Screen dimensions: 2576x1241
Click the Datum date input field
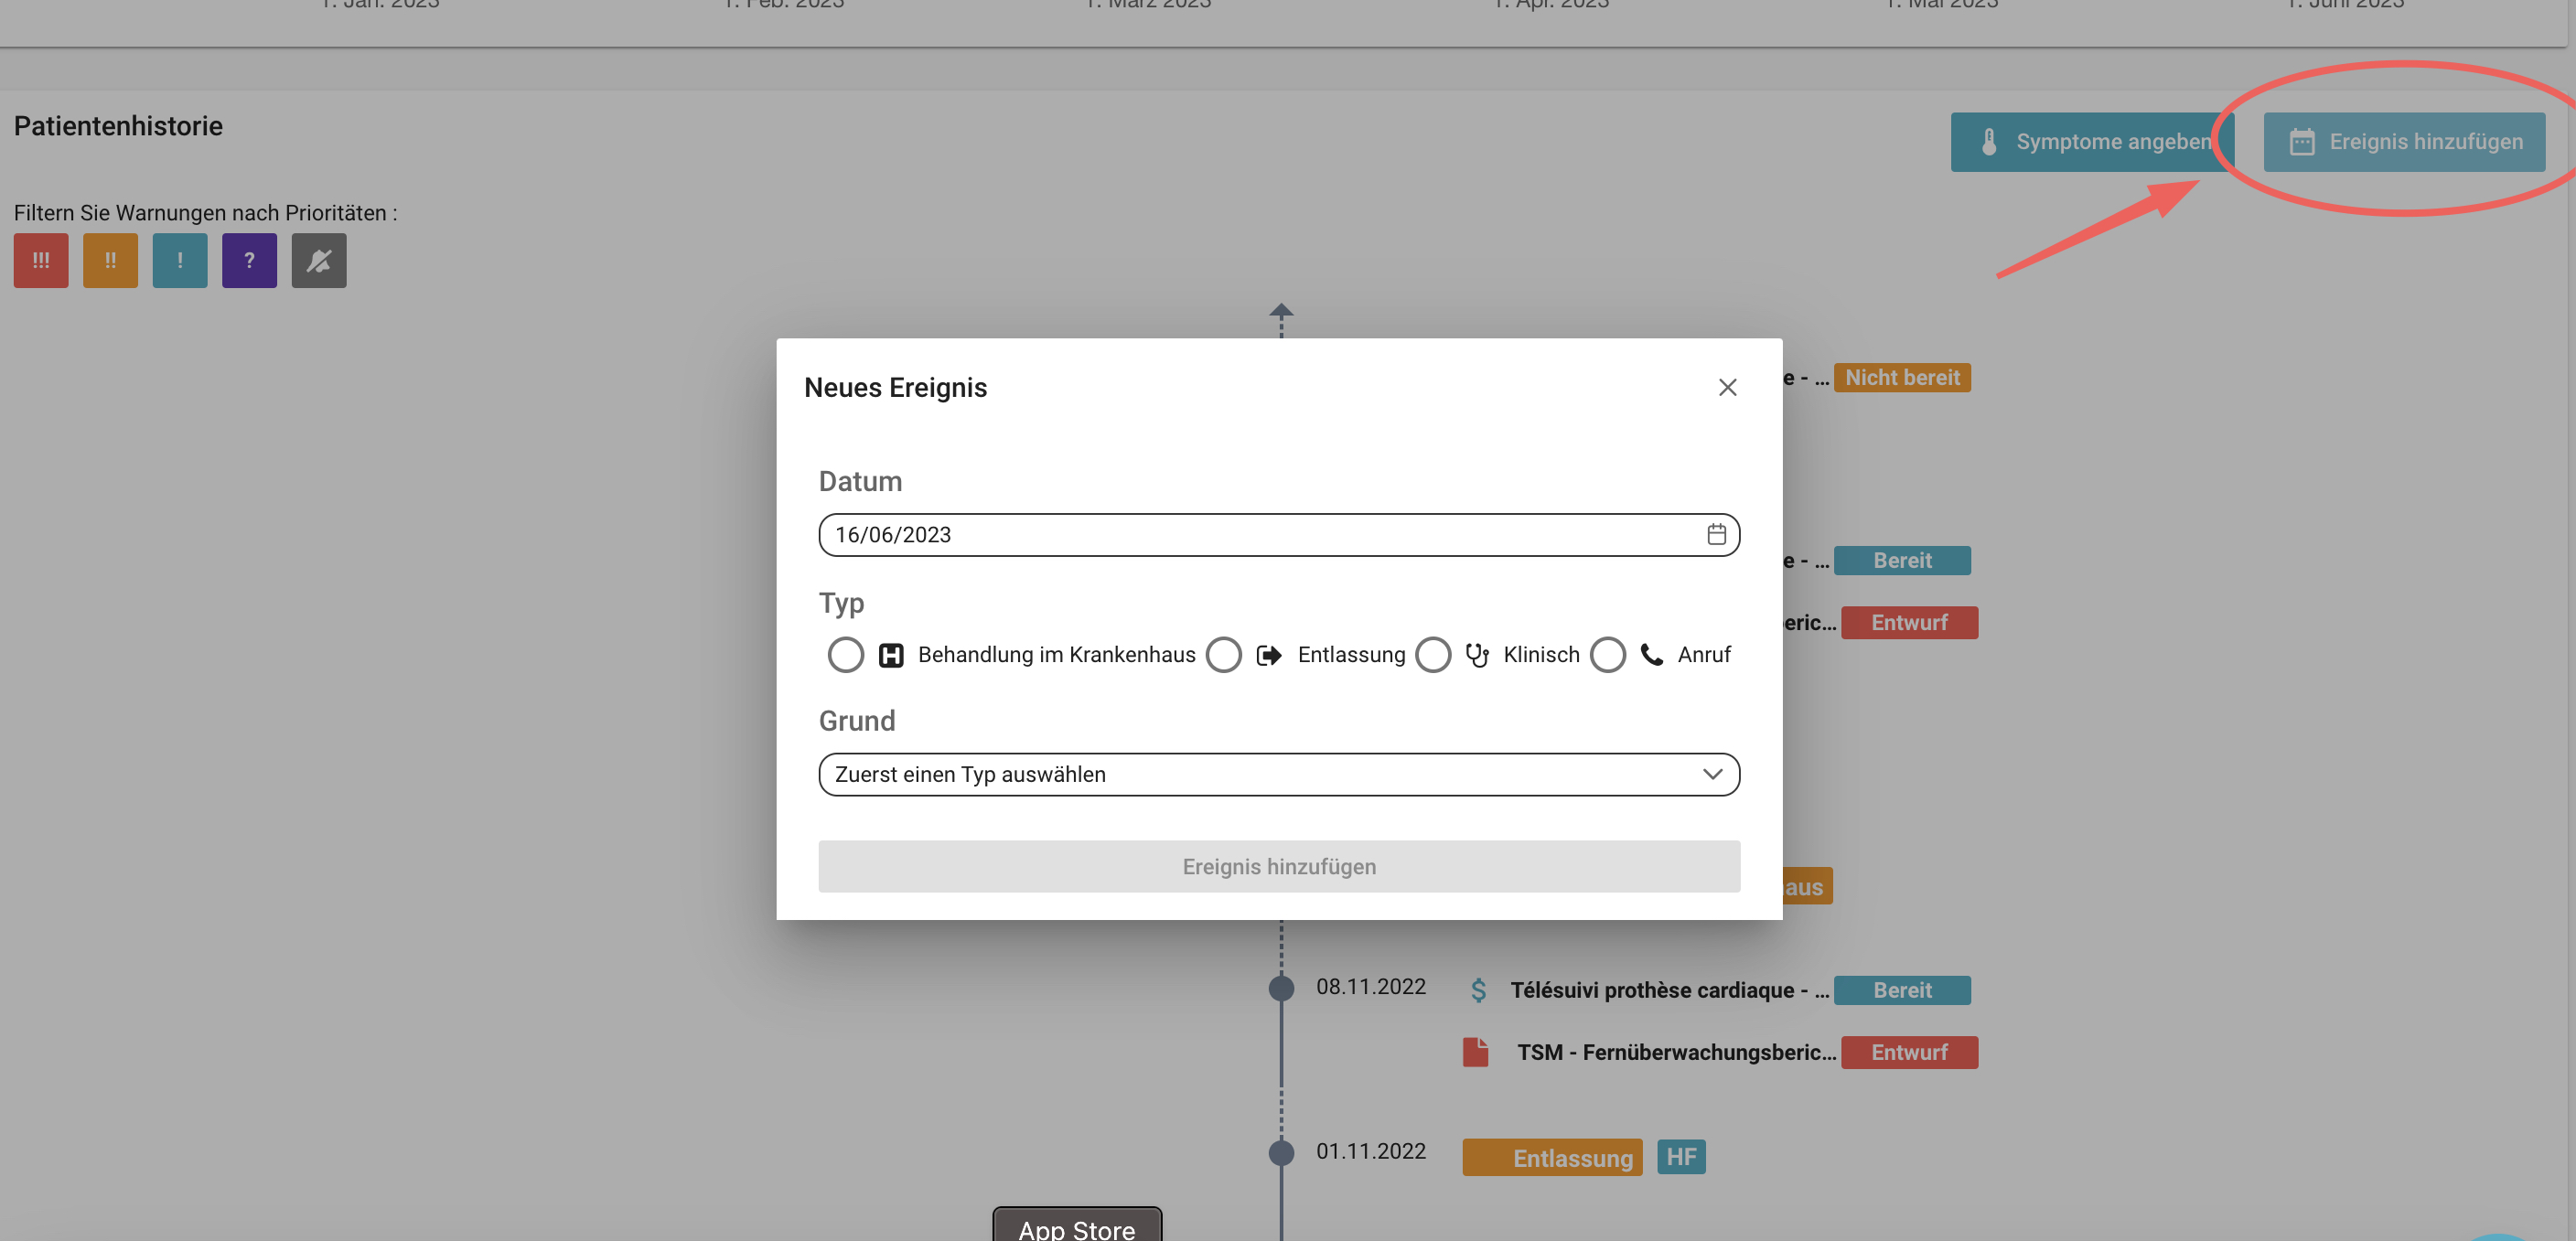(1279, 535)
